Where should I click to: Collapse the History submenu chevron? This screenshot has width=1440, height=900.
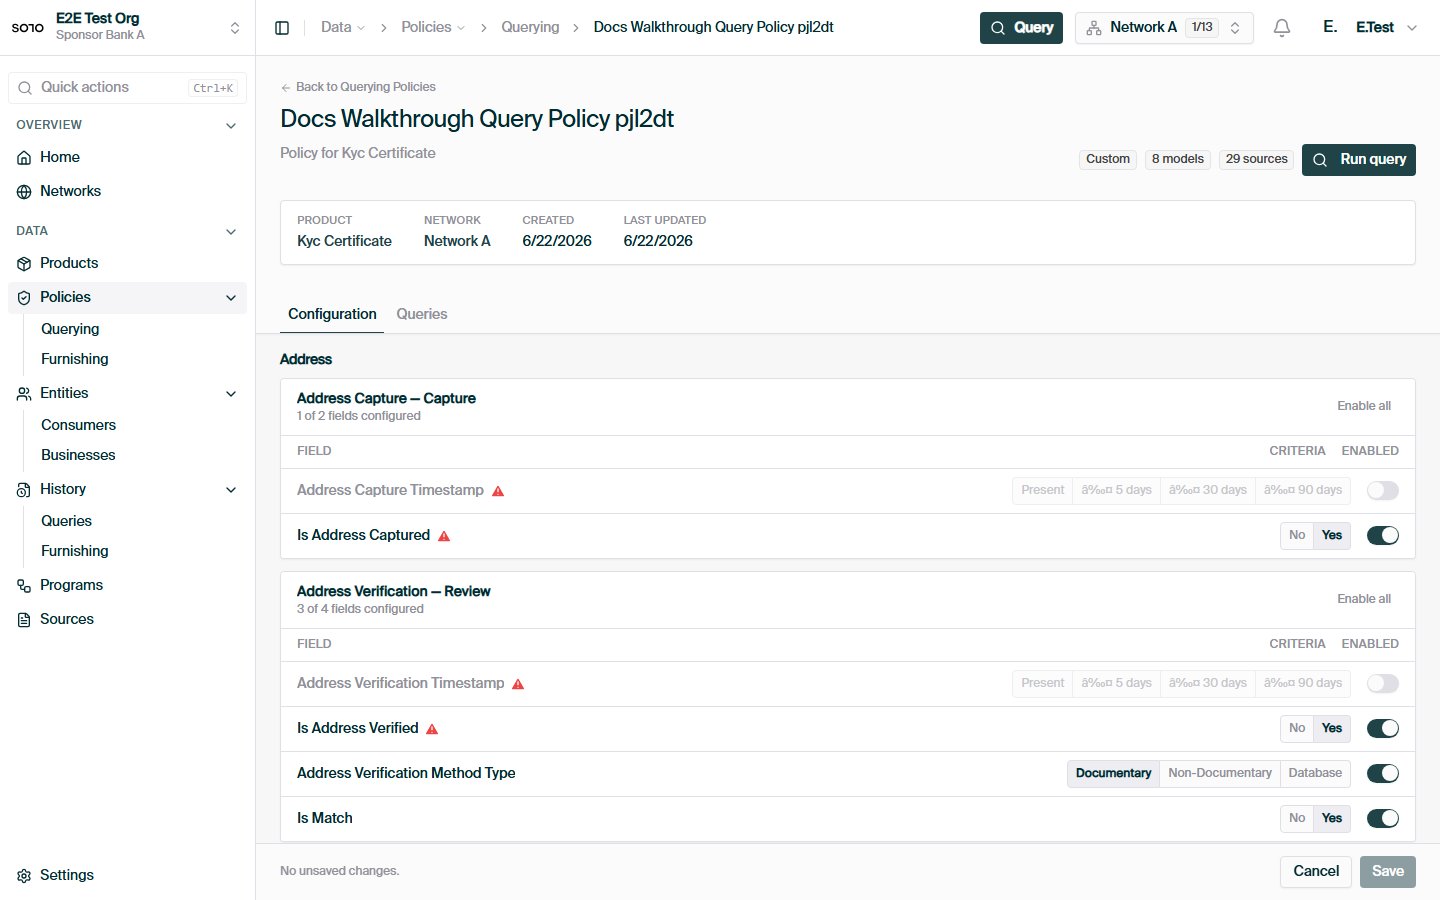231,490
